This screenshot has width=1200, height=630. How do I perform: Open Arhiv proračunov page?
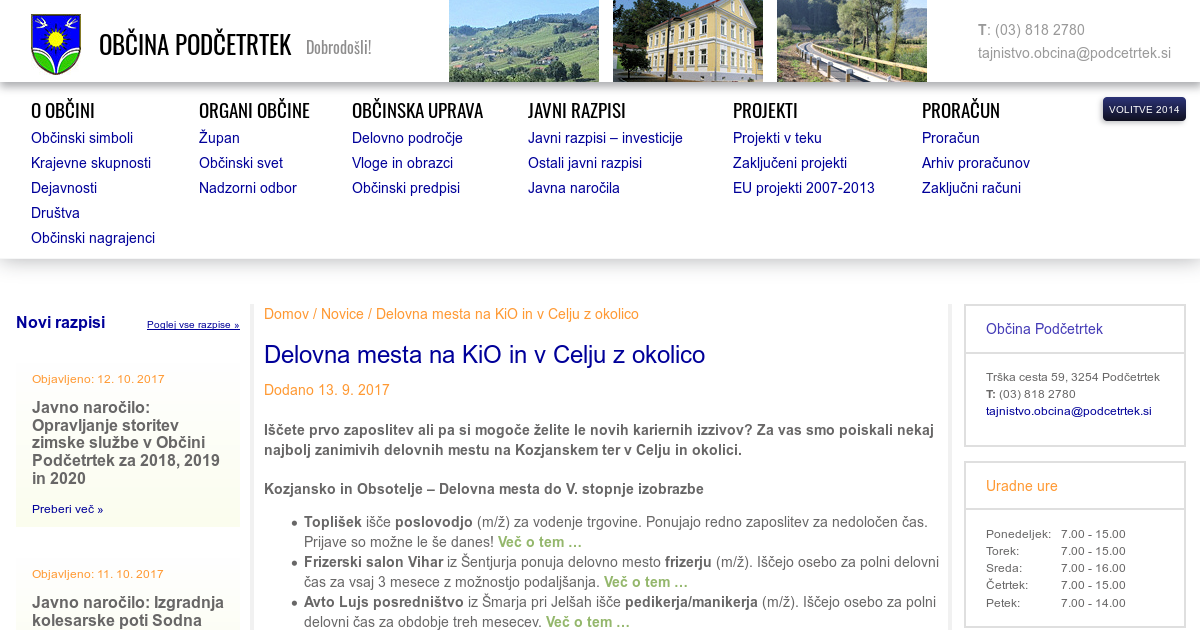(975, 163)
